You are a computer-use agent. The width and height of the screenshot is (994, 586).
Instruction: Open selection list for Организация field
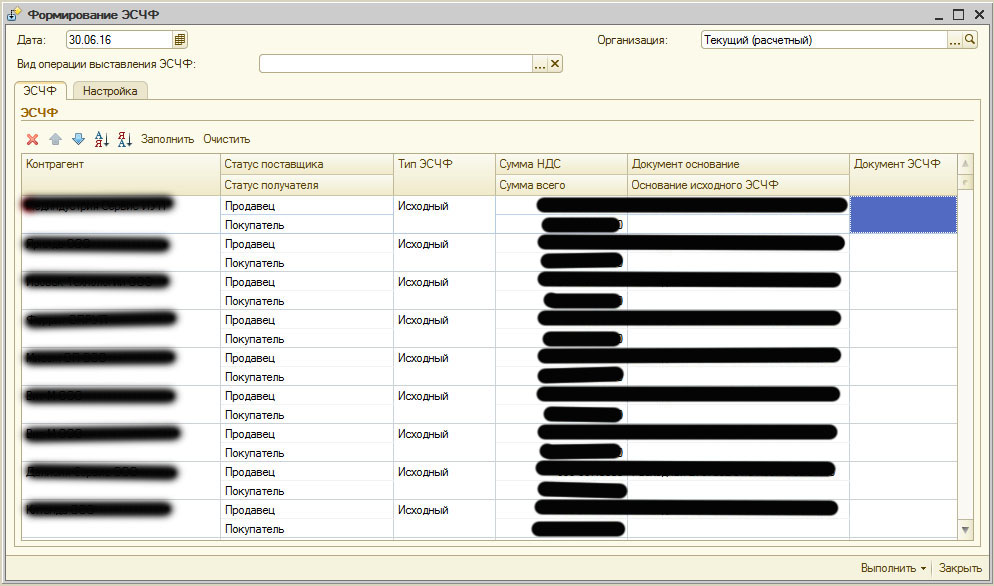pos(954,40)
